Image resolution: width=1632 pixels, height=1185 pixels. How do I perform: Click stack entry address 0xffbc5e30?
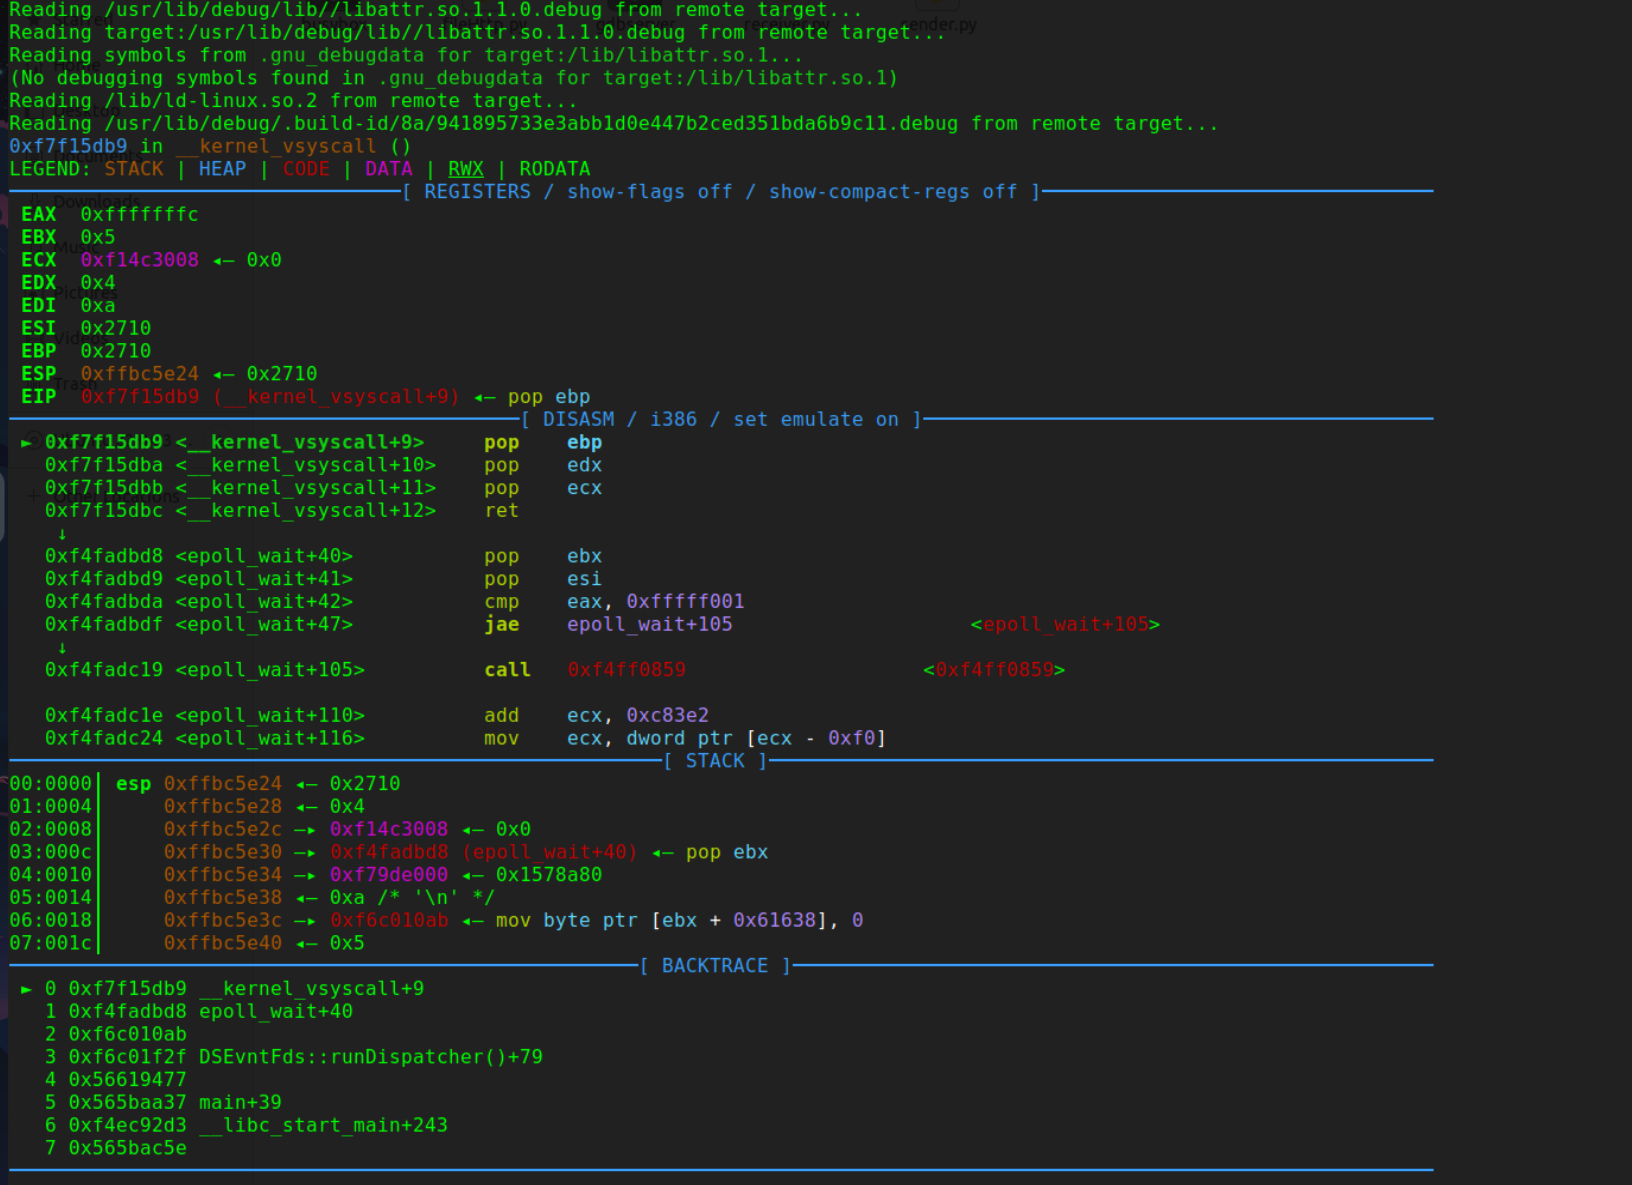coord(222,853)
